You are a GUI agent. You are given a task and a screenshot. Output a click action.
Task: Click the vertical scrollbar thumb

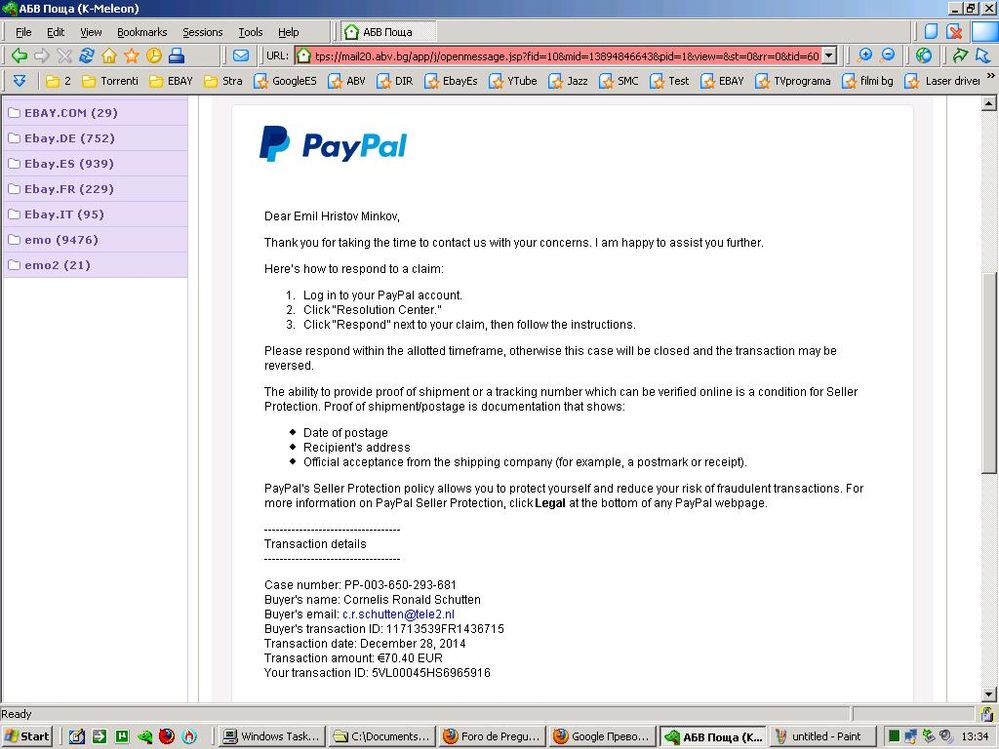click(x=989, y=373)
